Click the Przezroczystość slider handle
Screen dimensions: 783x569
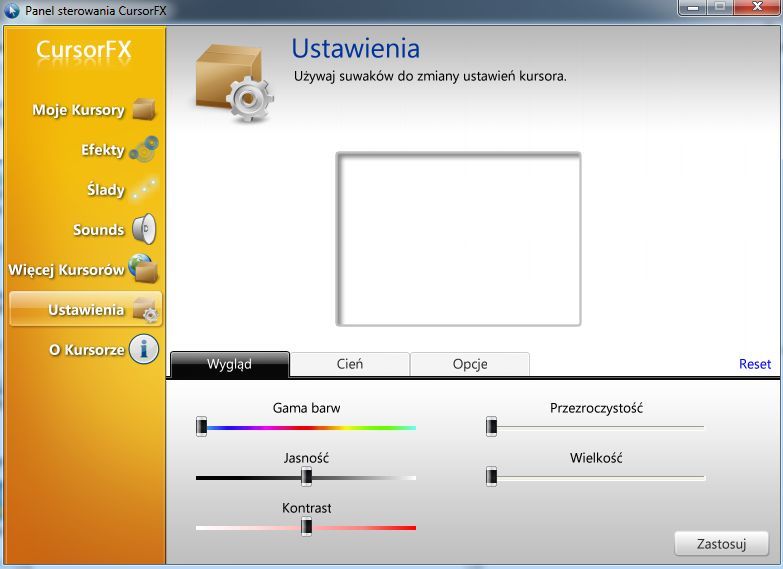pyautogui.click(x=491, y=427)
